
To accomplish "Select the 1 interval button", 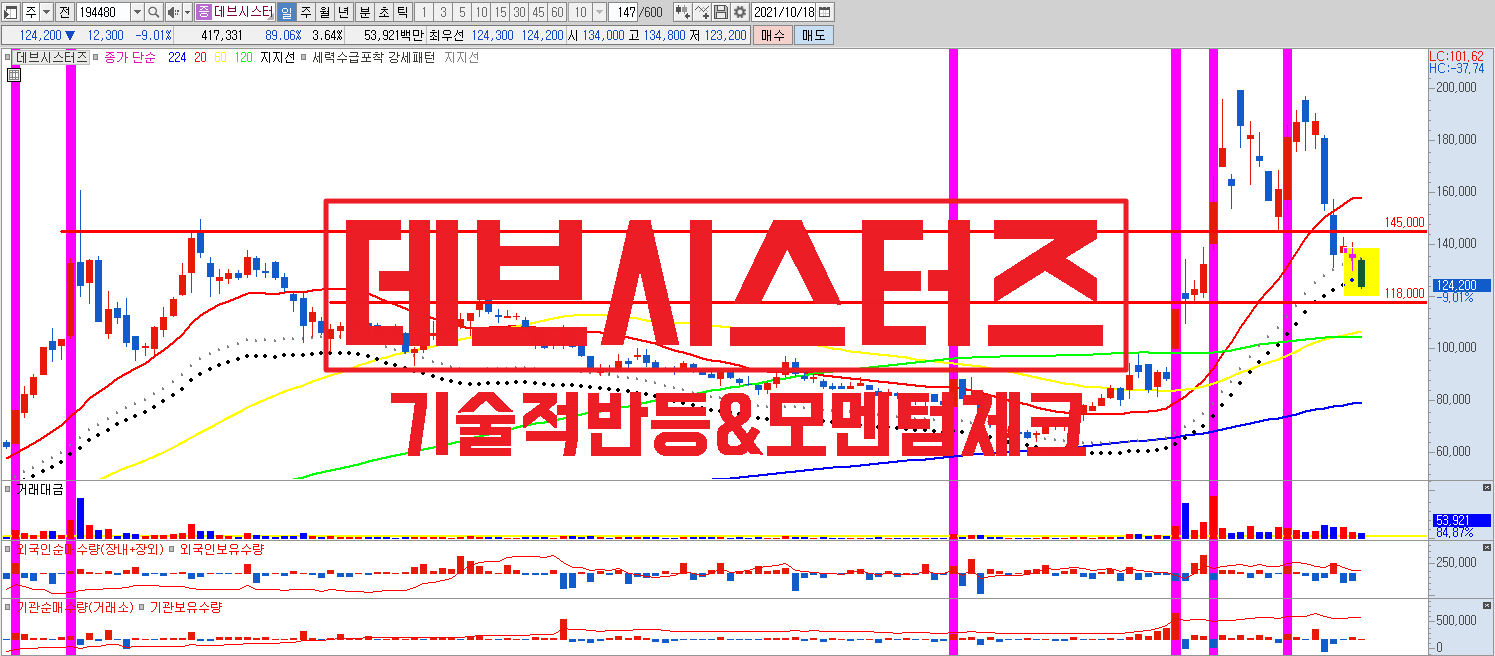I will point(424,12).
